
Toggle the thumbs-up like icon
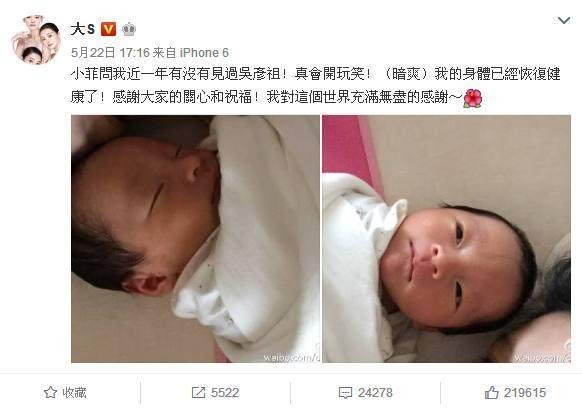point(491,392)
